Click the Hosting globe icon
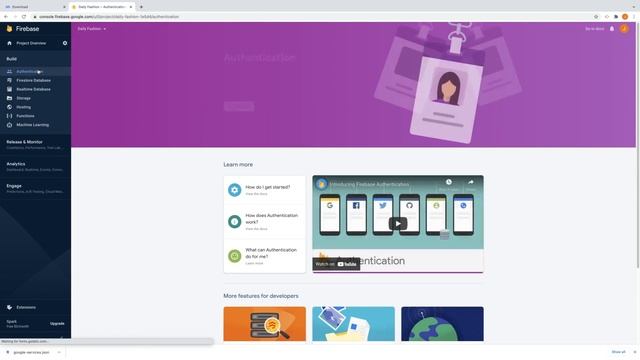Image resolution: width=640 pixels, height=360 pixels. pos(9,107)
